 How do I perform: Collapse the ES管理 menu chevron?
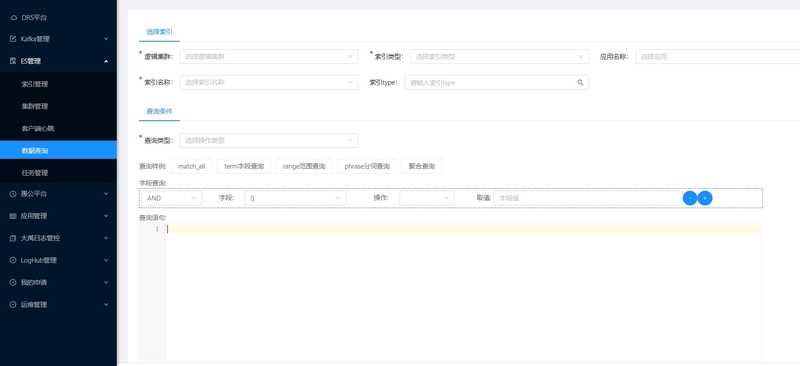tap(106, 61)
